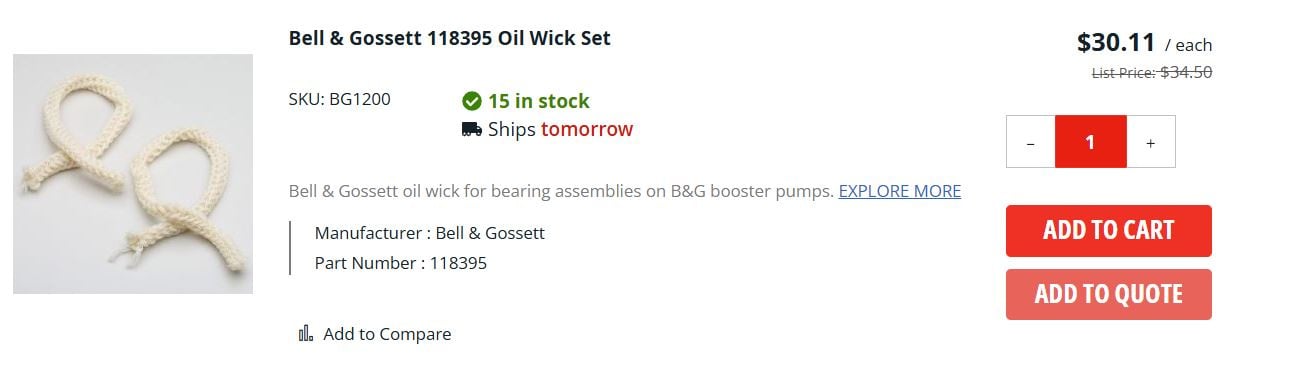Click the Manufacturer Bell & Gossett line
1312x367 pixels.
430,233
